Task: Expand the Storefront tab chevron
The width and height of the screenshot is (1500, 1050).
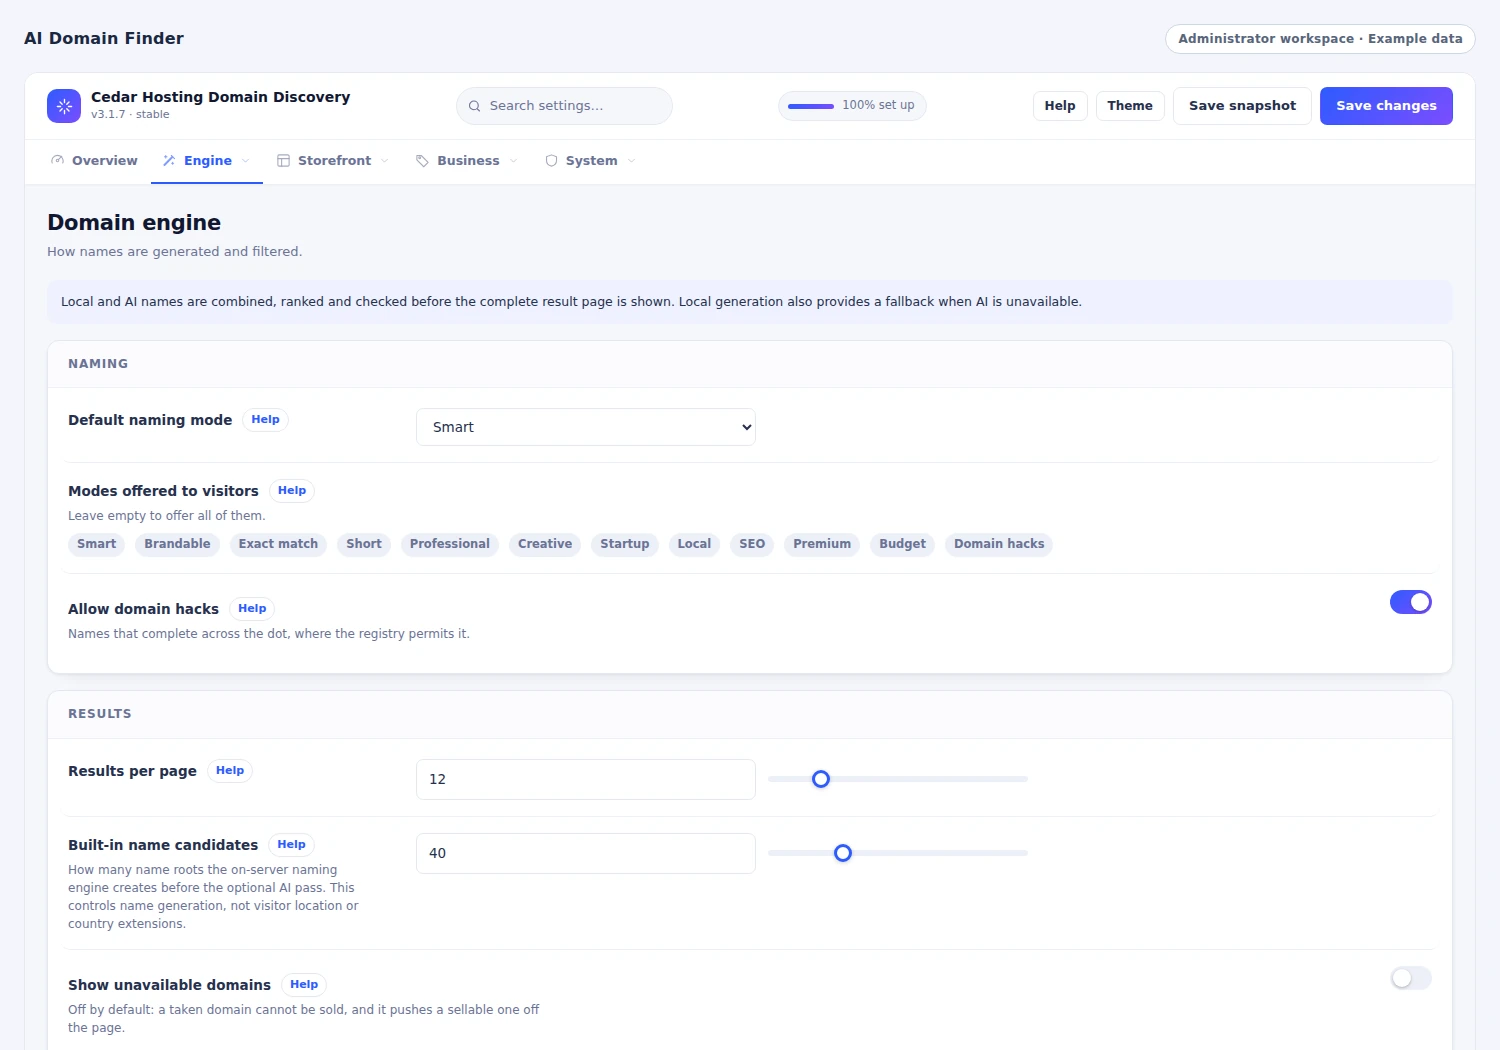Action: pos(385,161)
